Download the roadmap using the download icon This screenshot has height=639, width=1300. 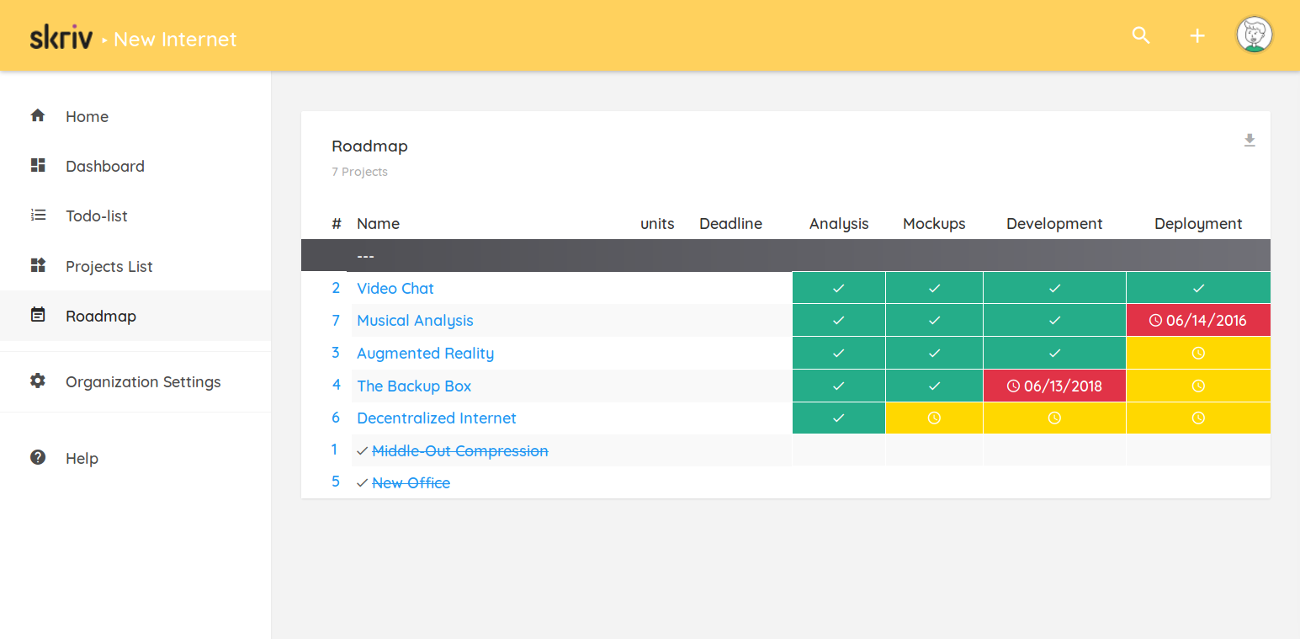pos(1249,141)
